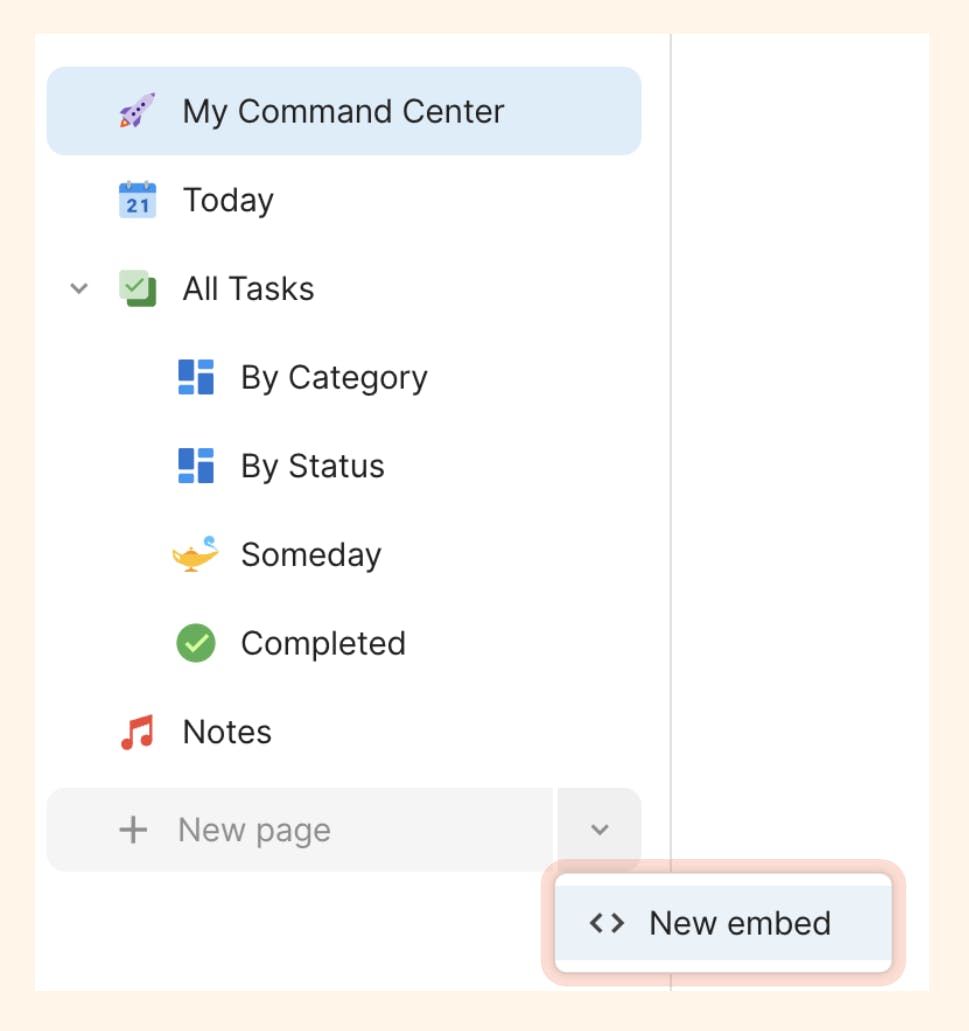Click the blue board icon for By Category

(x=196, y=377)
